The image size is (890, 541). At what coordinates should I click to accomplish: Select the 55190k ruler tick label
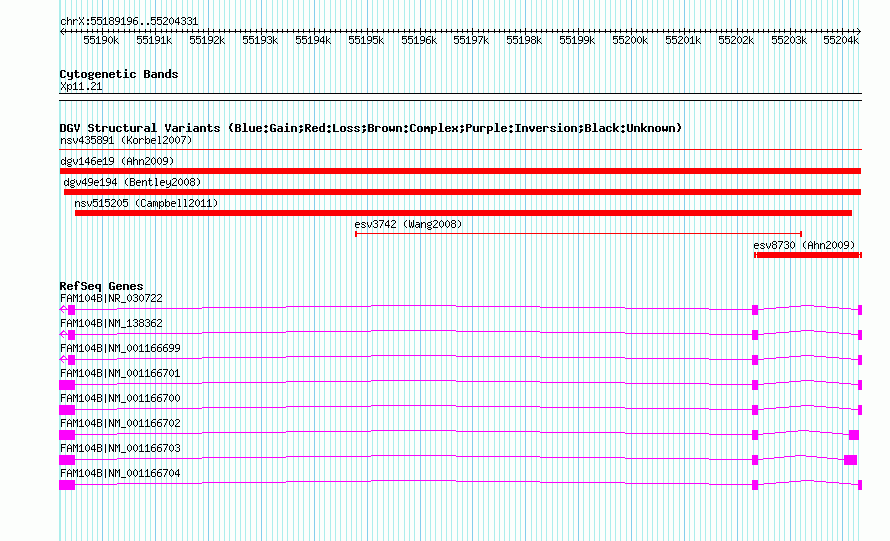[x=101, y=40]
